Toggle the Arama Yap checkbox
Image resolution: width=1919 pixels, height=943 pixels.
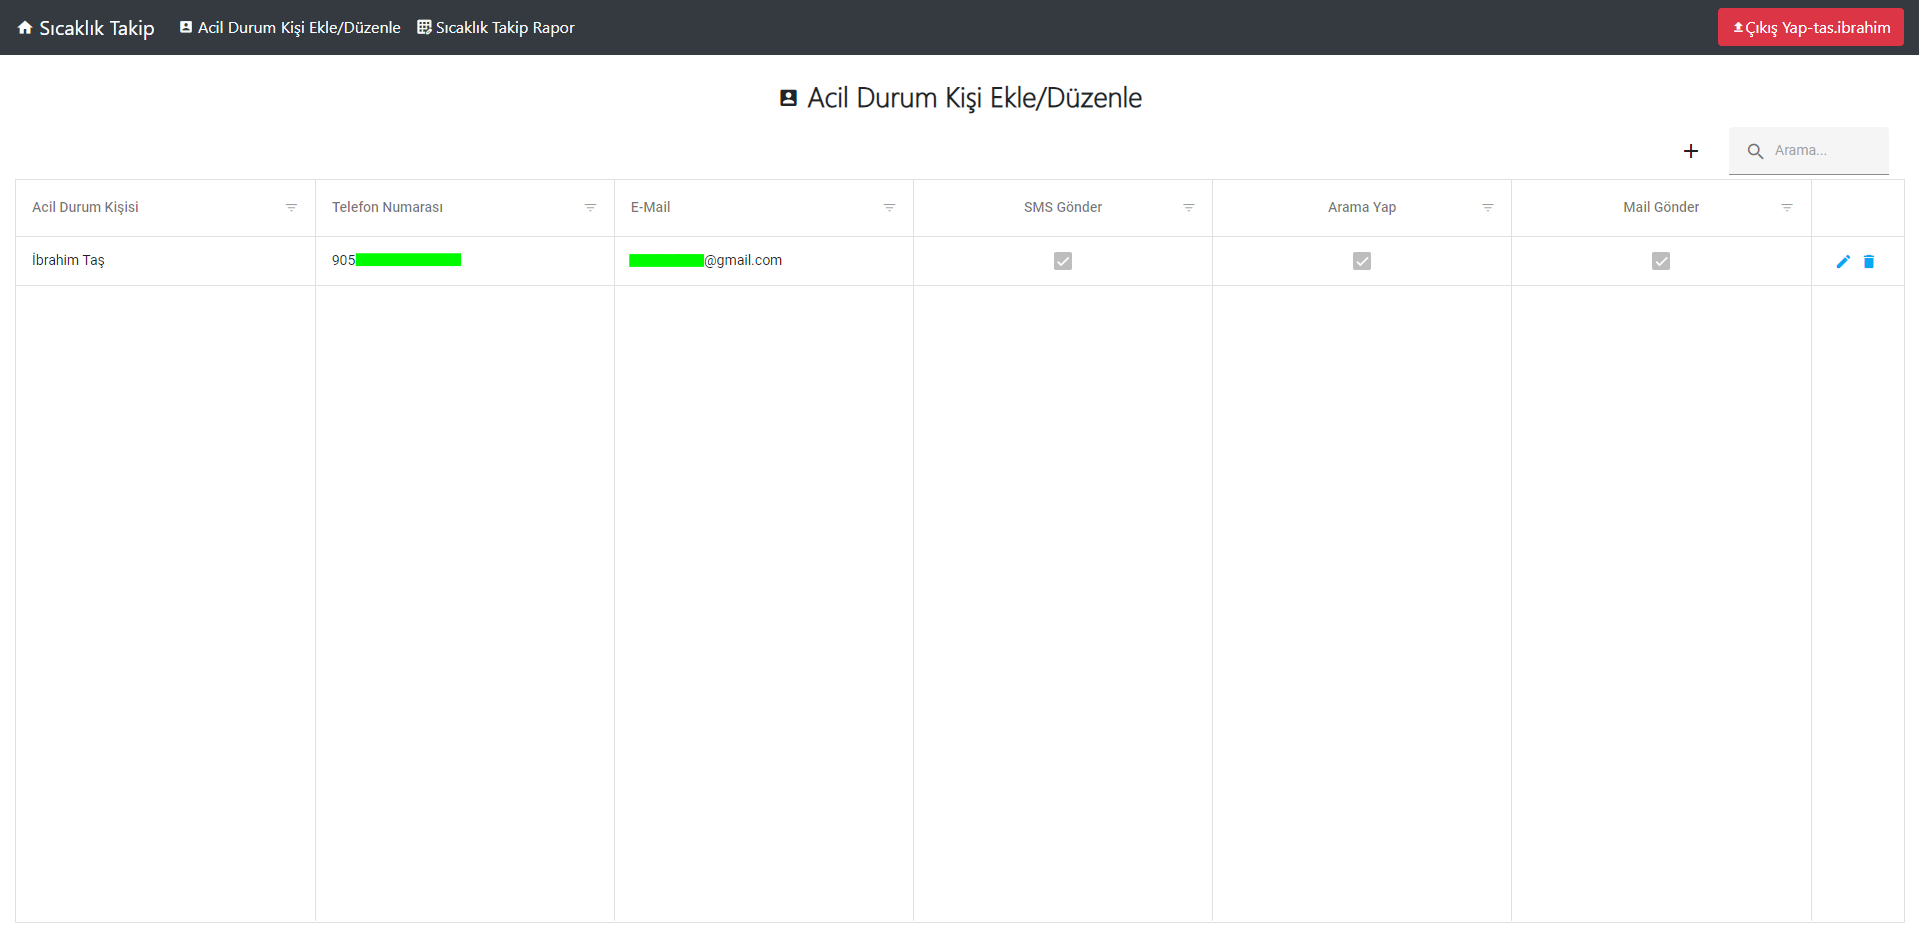(1362, 261)
